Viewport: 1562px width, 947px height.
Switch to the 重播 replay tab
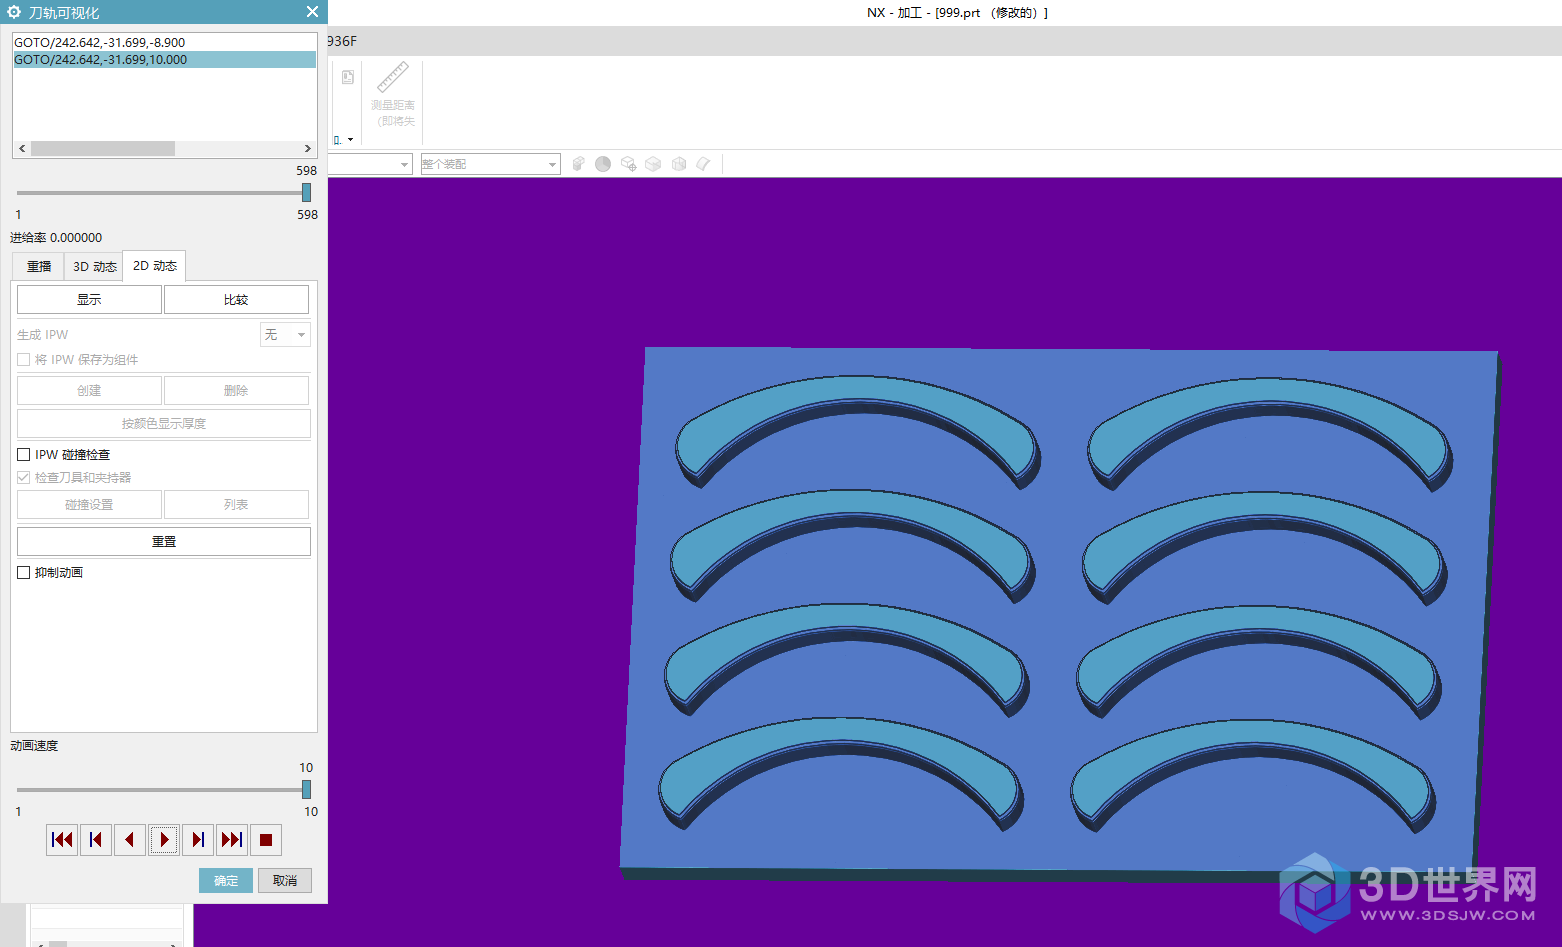(x=39, y=267)
